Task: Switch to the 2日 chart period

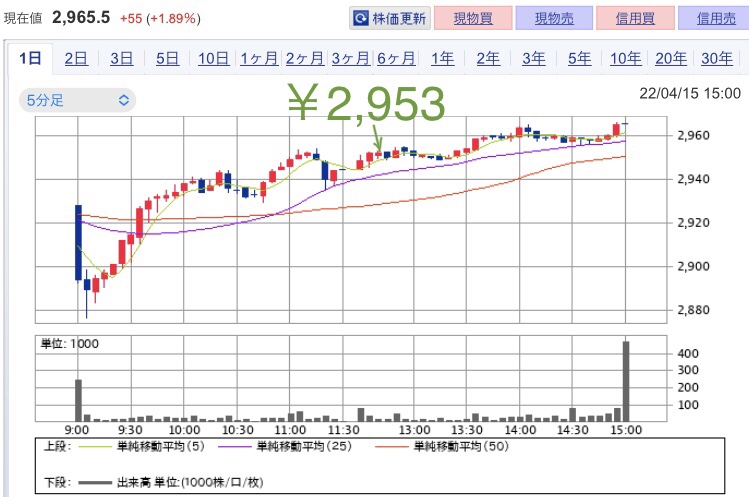Action: (76, 59)
